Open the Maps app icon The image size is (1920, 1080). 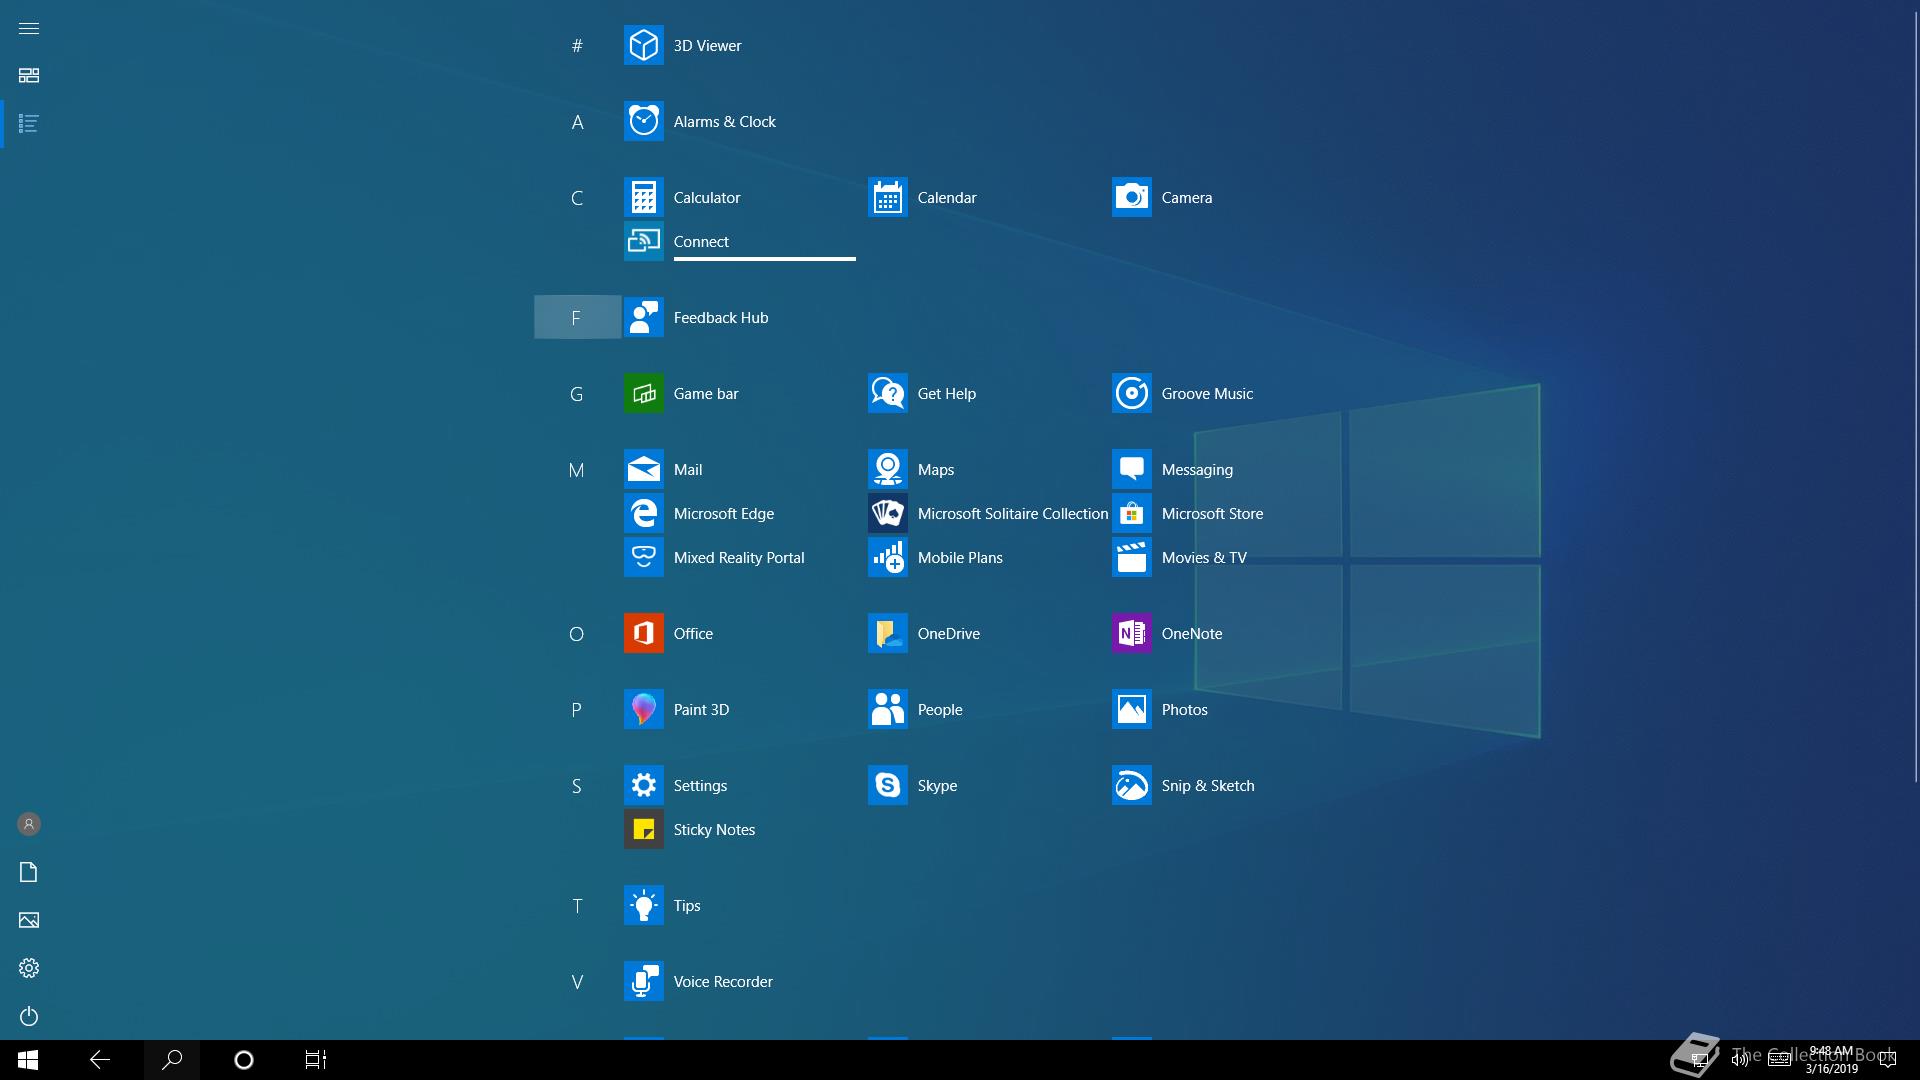[887, 469]
